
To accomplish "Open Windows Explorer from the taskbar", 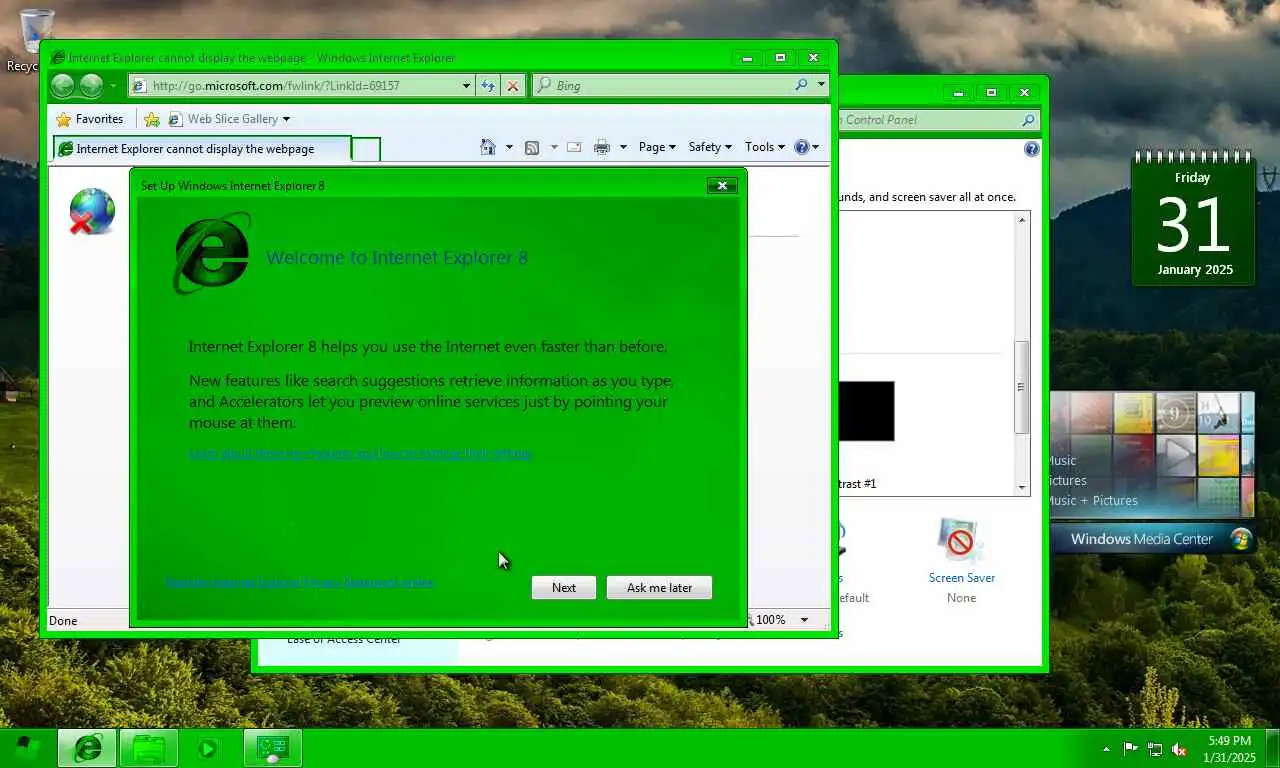I will click(149, 748).
